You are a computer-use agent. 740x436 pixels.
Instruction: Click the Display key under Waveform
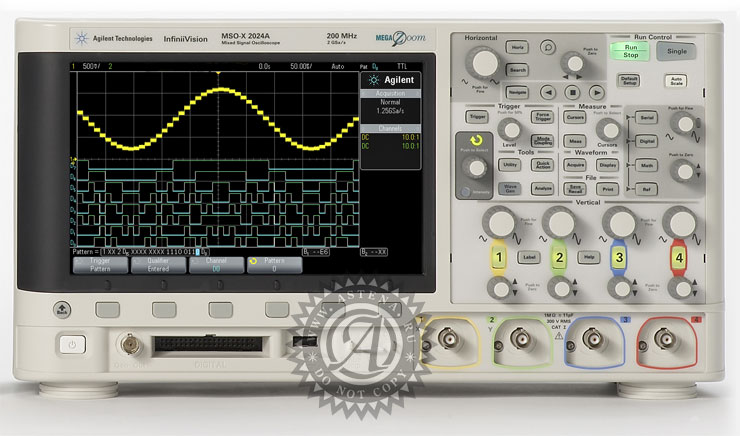[x=607, y=165]
